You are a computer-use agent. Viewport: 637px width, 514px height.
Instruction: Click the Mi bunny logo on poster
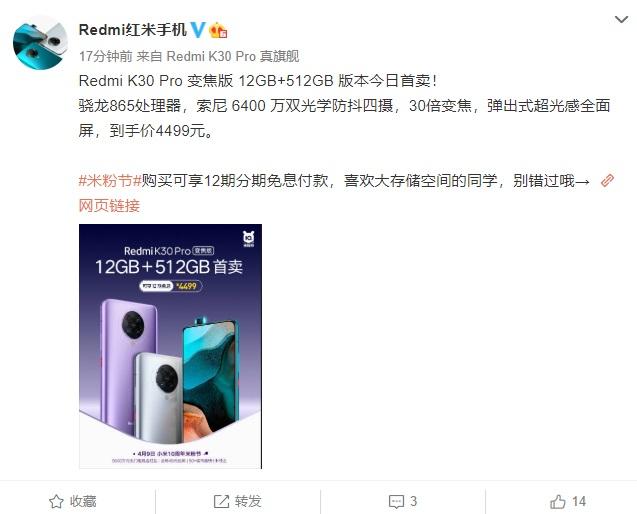(x=249, y=239)
